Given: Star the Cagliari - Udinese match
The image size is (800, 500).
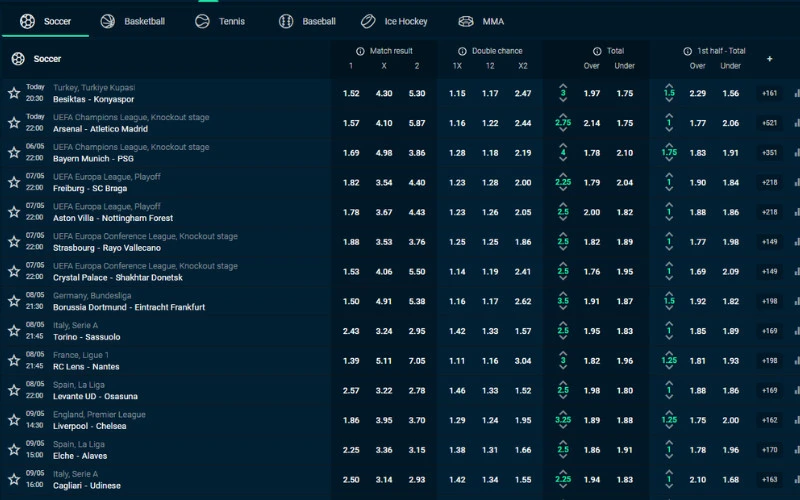Looking at the screenshot, I should [x=14, y=480].
